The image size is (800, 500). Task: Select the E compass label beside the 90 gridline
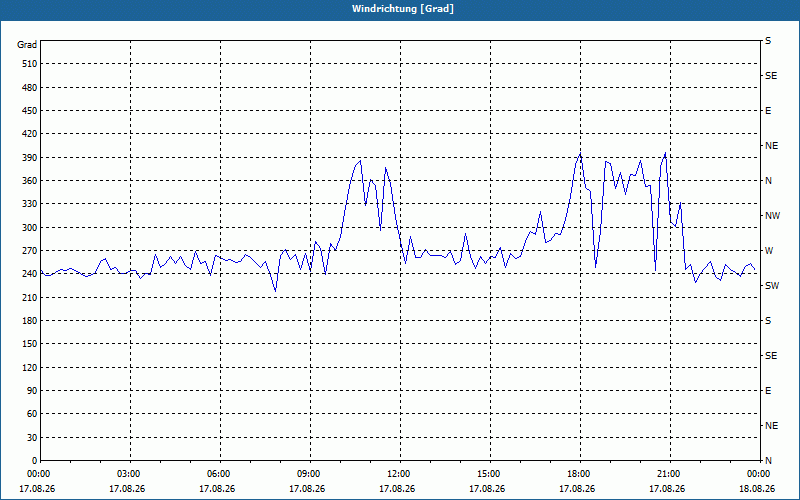click(x=768, y=391)
